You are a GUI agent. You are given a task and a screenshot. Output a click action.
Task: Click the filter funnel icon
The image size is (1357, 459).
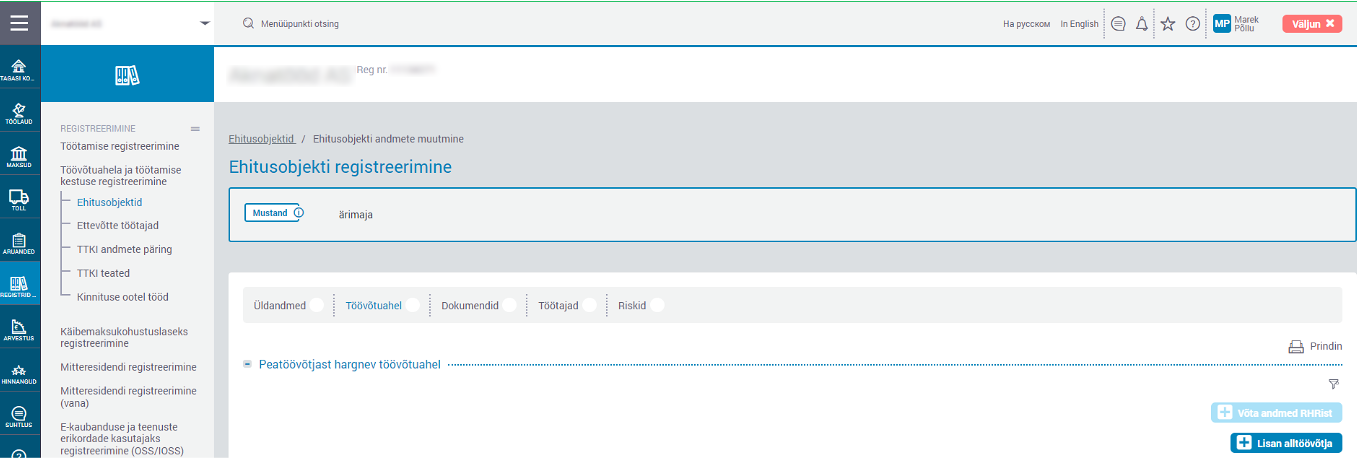(x=1333, y=384)
